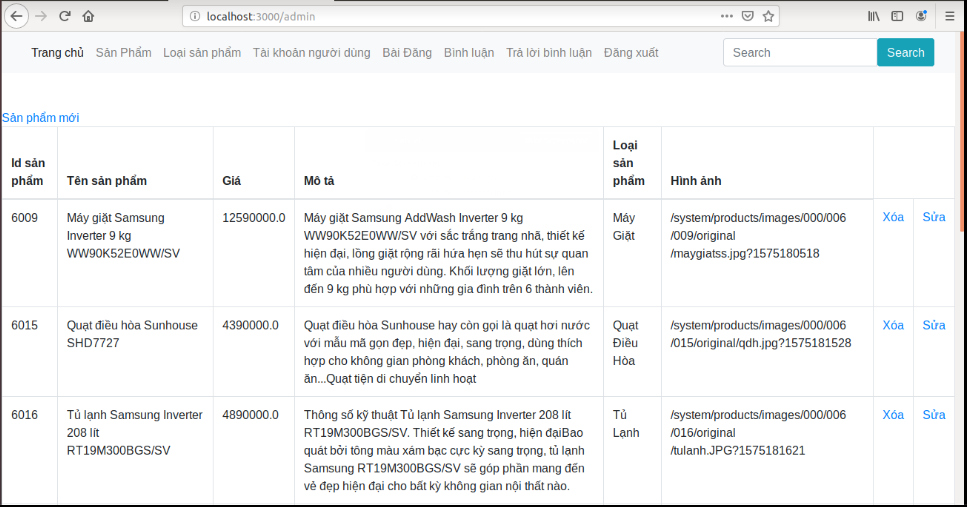This screenshot has height=507, width=967.
Task: Open Loại sản phẩm nav item
Action: pyautogui.click(x=202, y=52)
